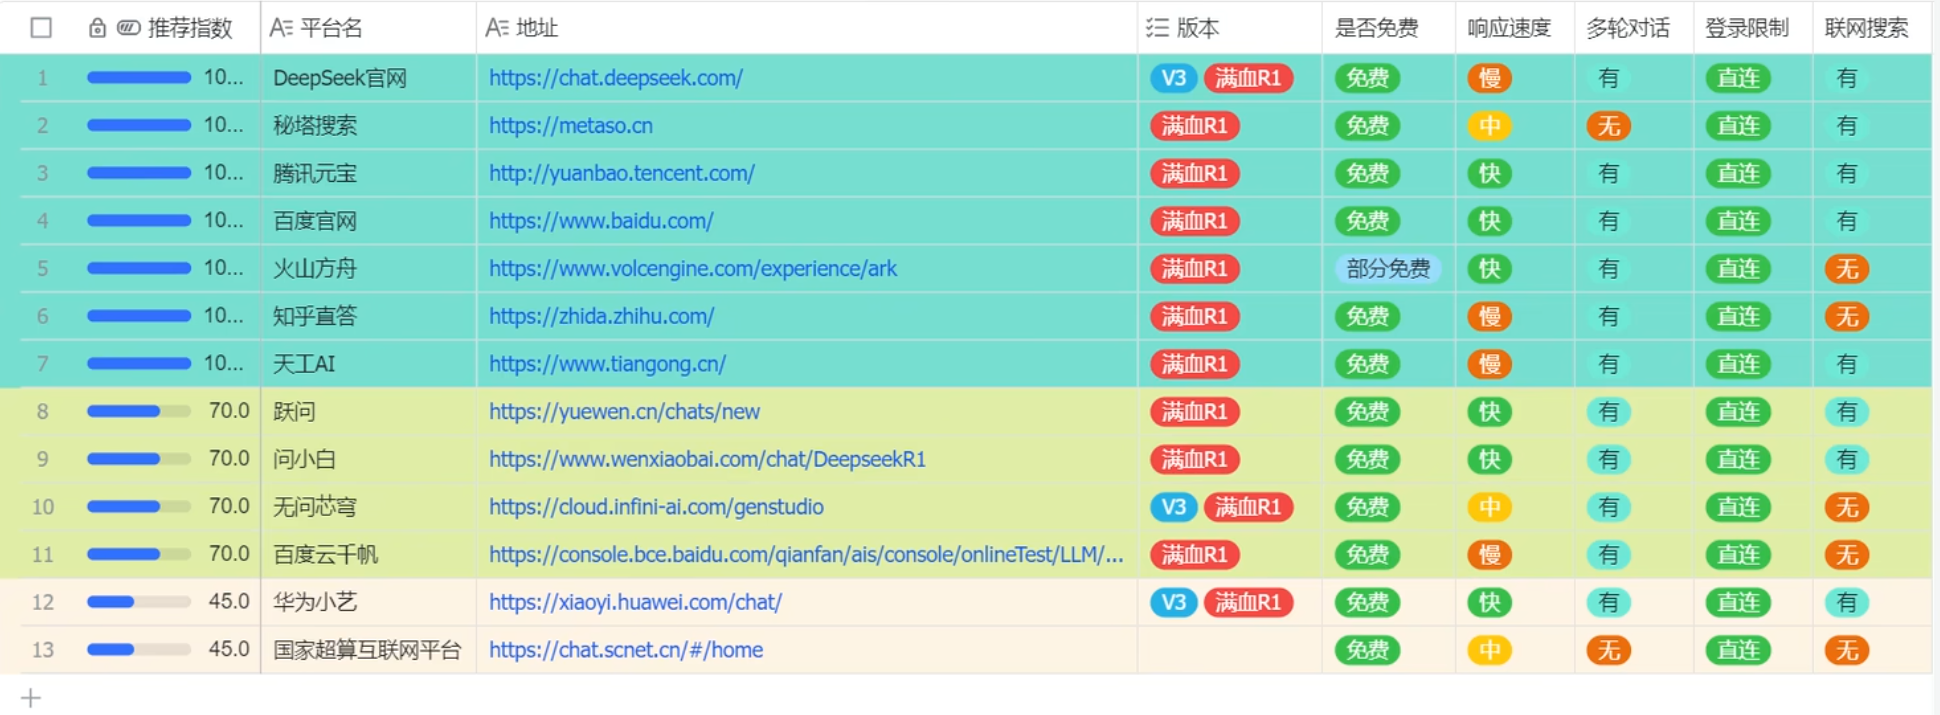Viewport: 1940px width, 715px height.
Task: Open the wenxiaobai.com DeepseekR1 link
Action: coord(707,459)
